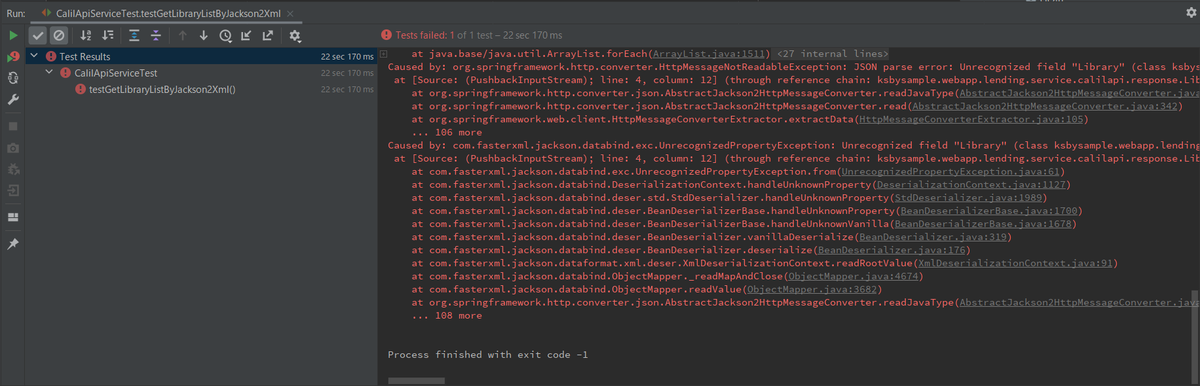Toggle auto-test in the Run sidebar
Screen dimensions: 1200x386
click(13, 78)
